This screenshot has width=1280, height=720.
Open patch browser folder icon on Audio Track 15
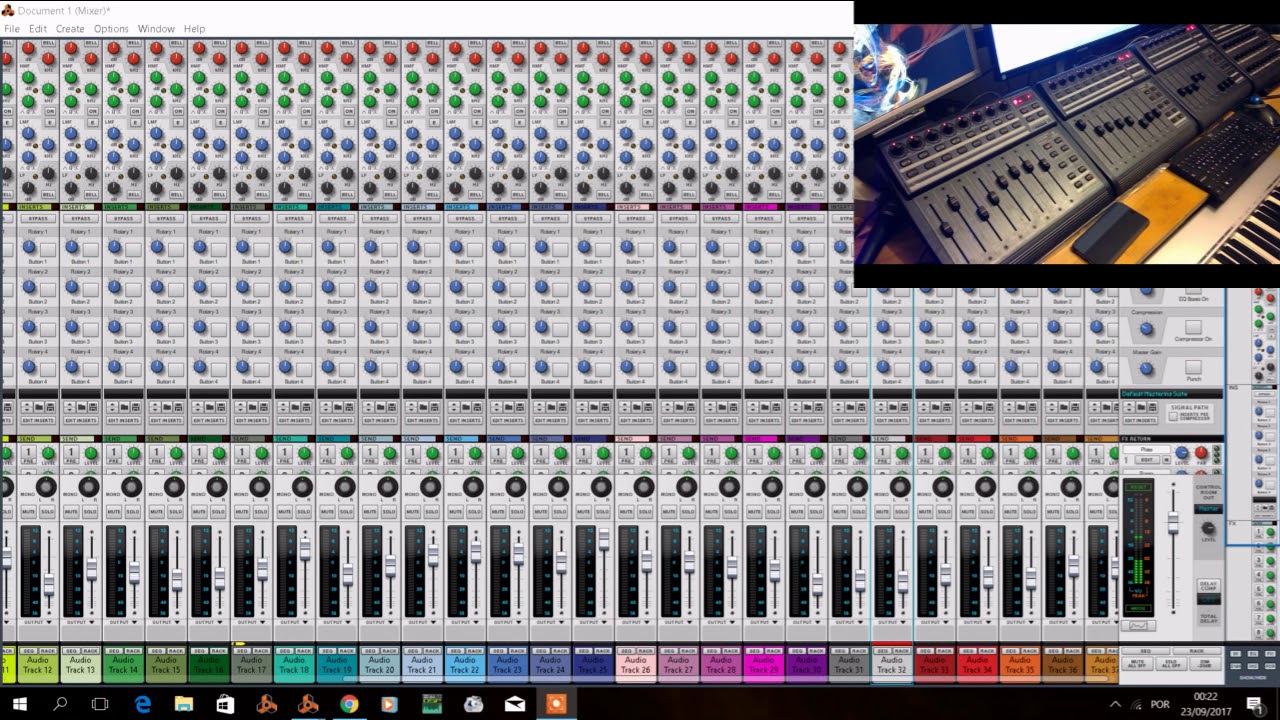tap(167, 407)
